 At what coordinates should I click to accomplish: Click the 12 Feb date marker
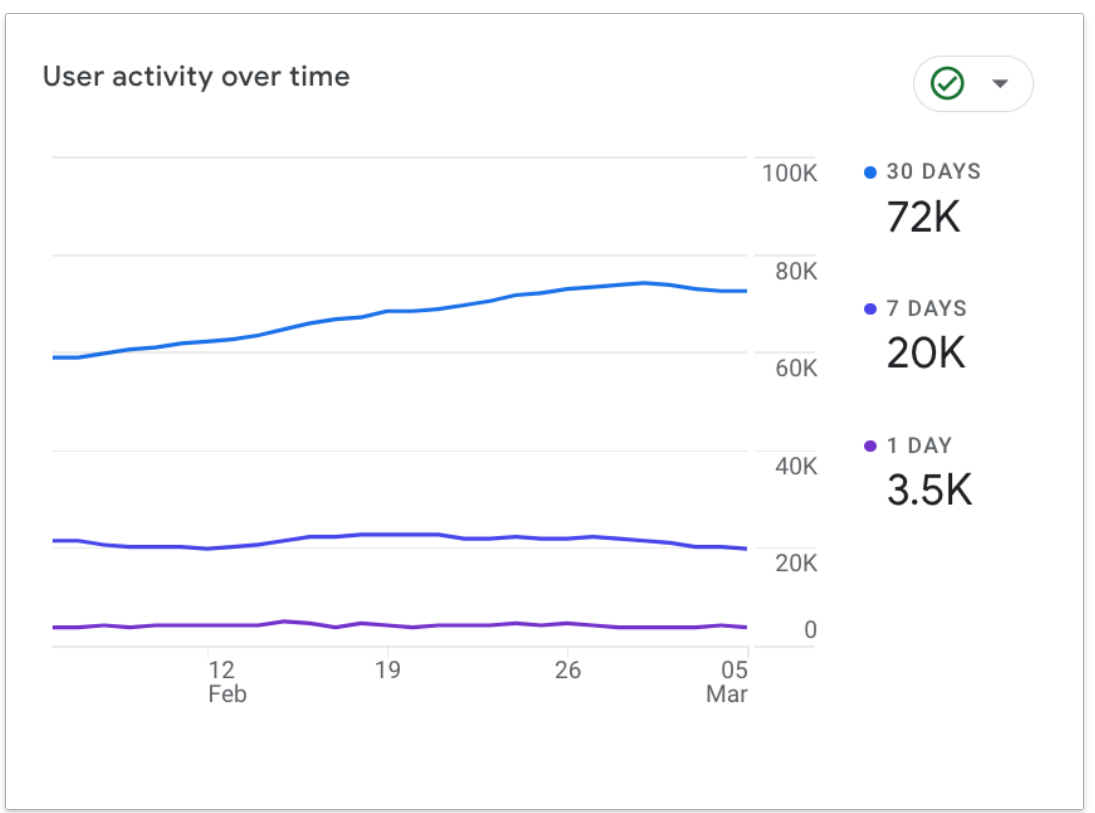(227, 682)
